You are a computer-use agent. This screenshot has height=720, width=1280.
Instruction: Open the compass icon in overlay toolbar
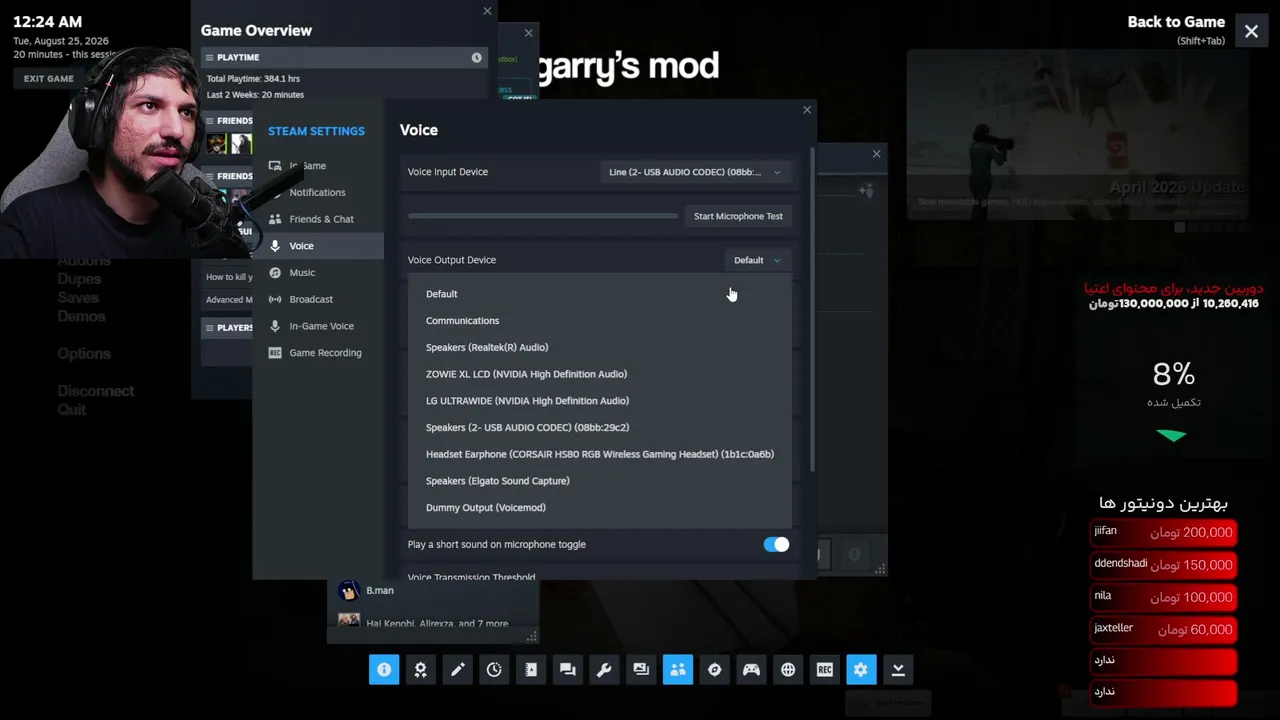tap(714, 670)
